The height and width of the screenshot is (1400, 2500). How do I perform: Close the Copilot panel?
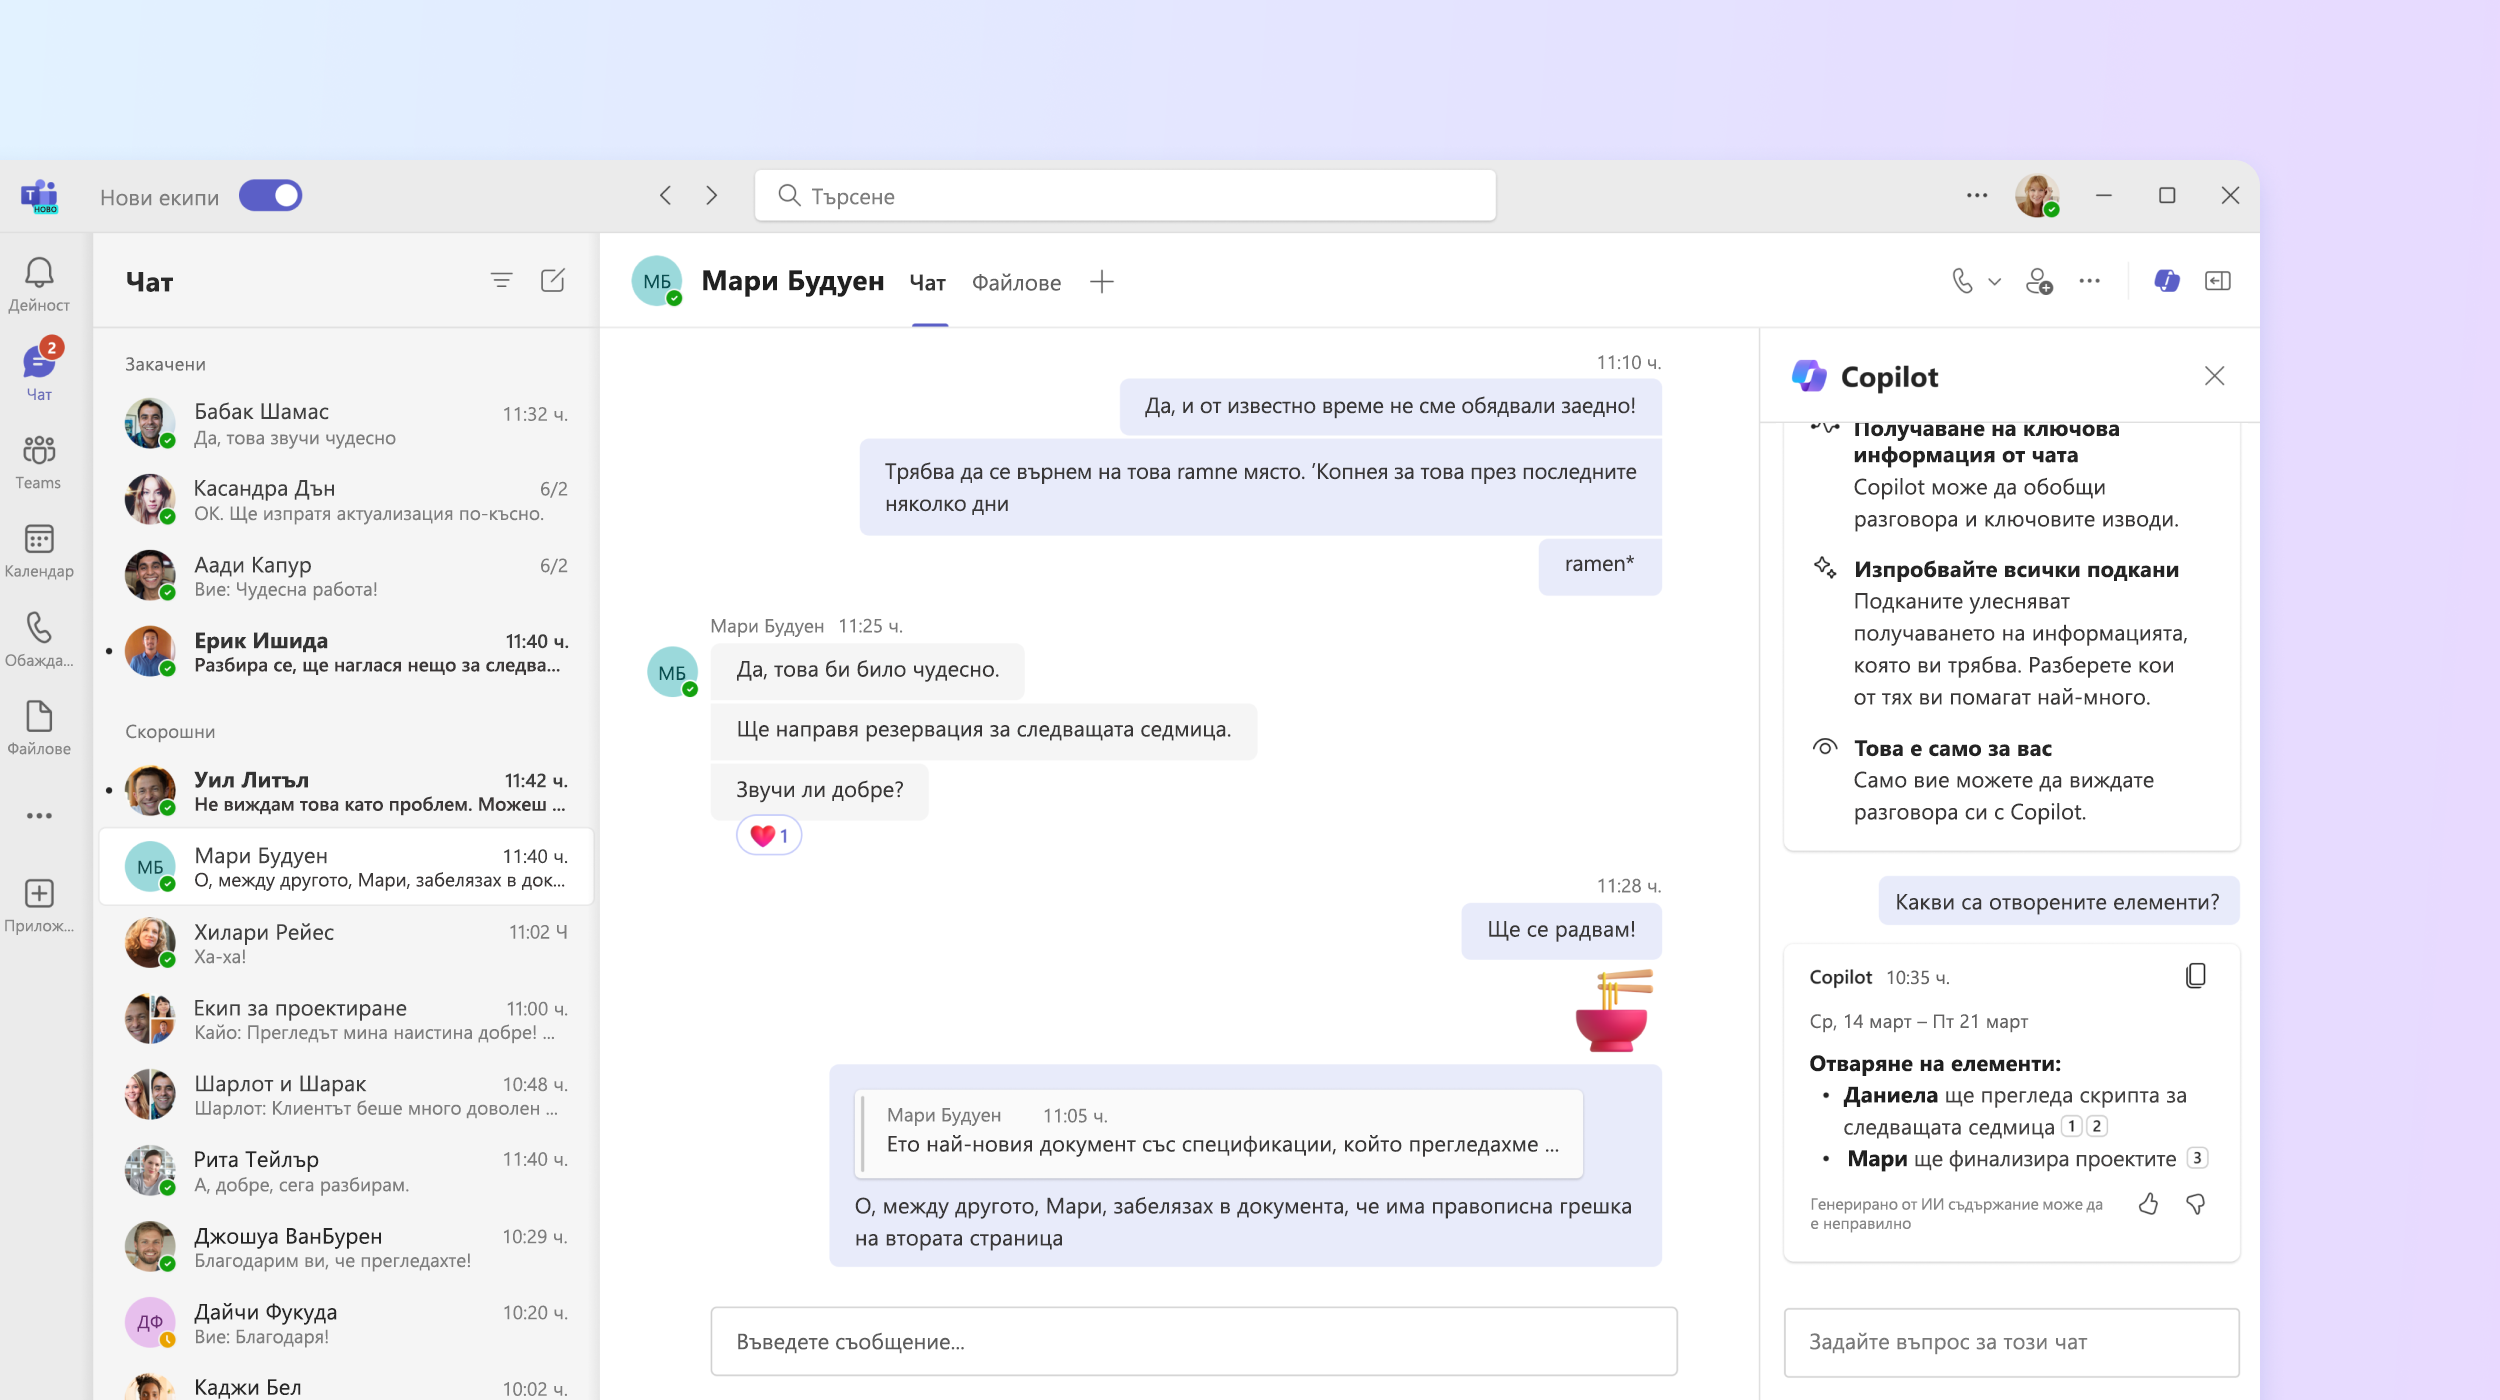(x=2215, y=374)
